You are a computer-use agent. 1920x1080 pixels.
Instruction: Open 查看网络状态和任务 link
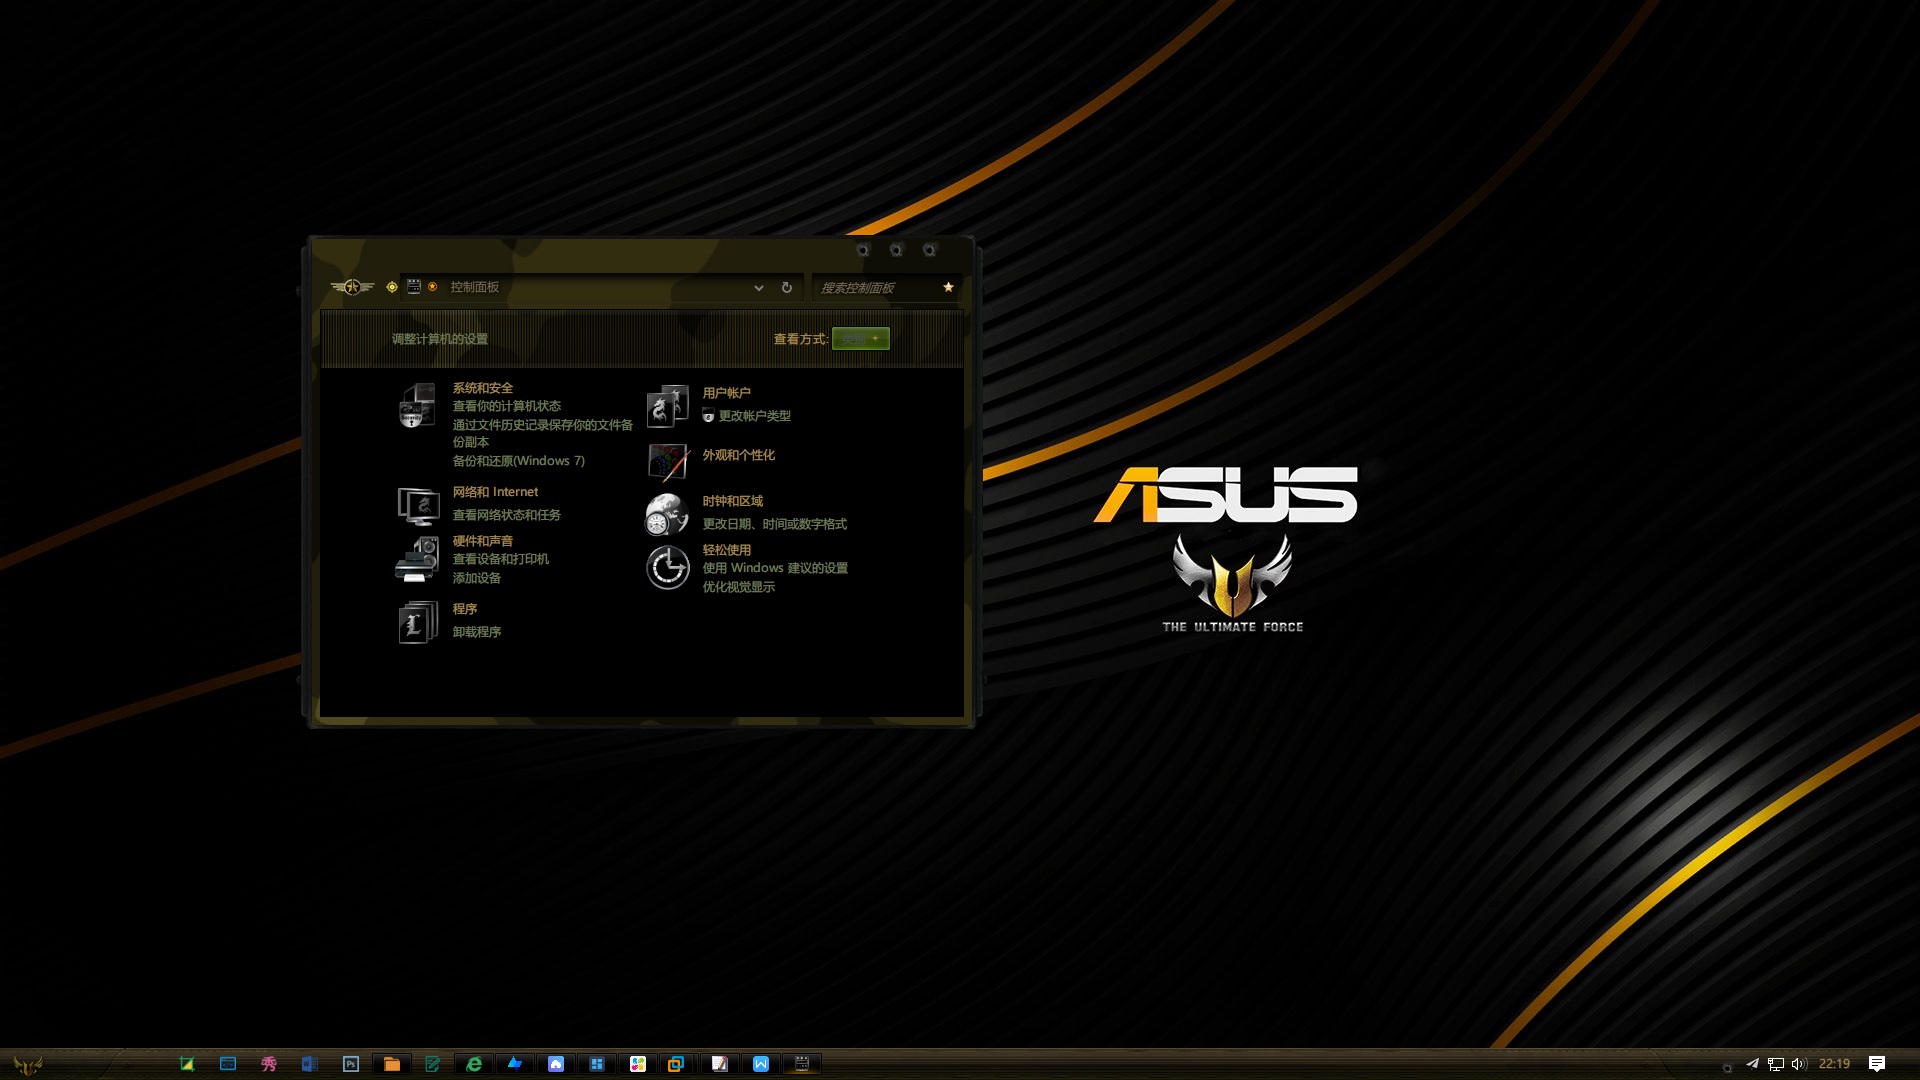click(507, 515)
